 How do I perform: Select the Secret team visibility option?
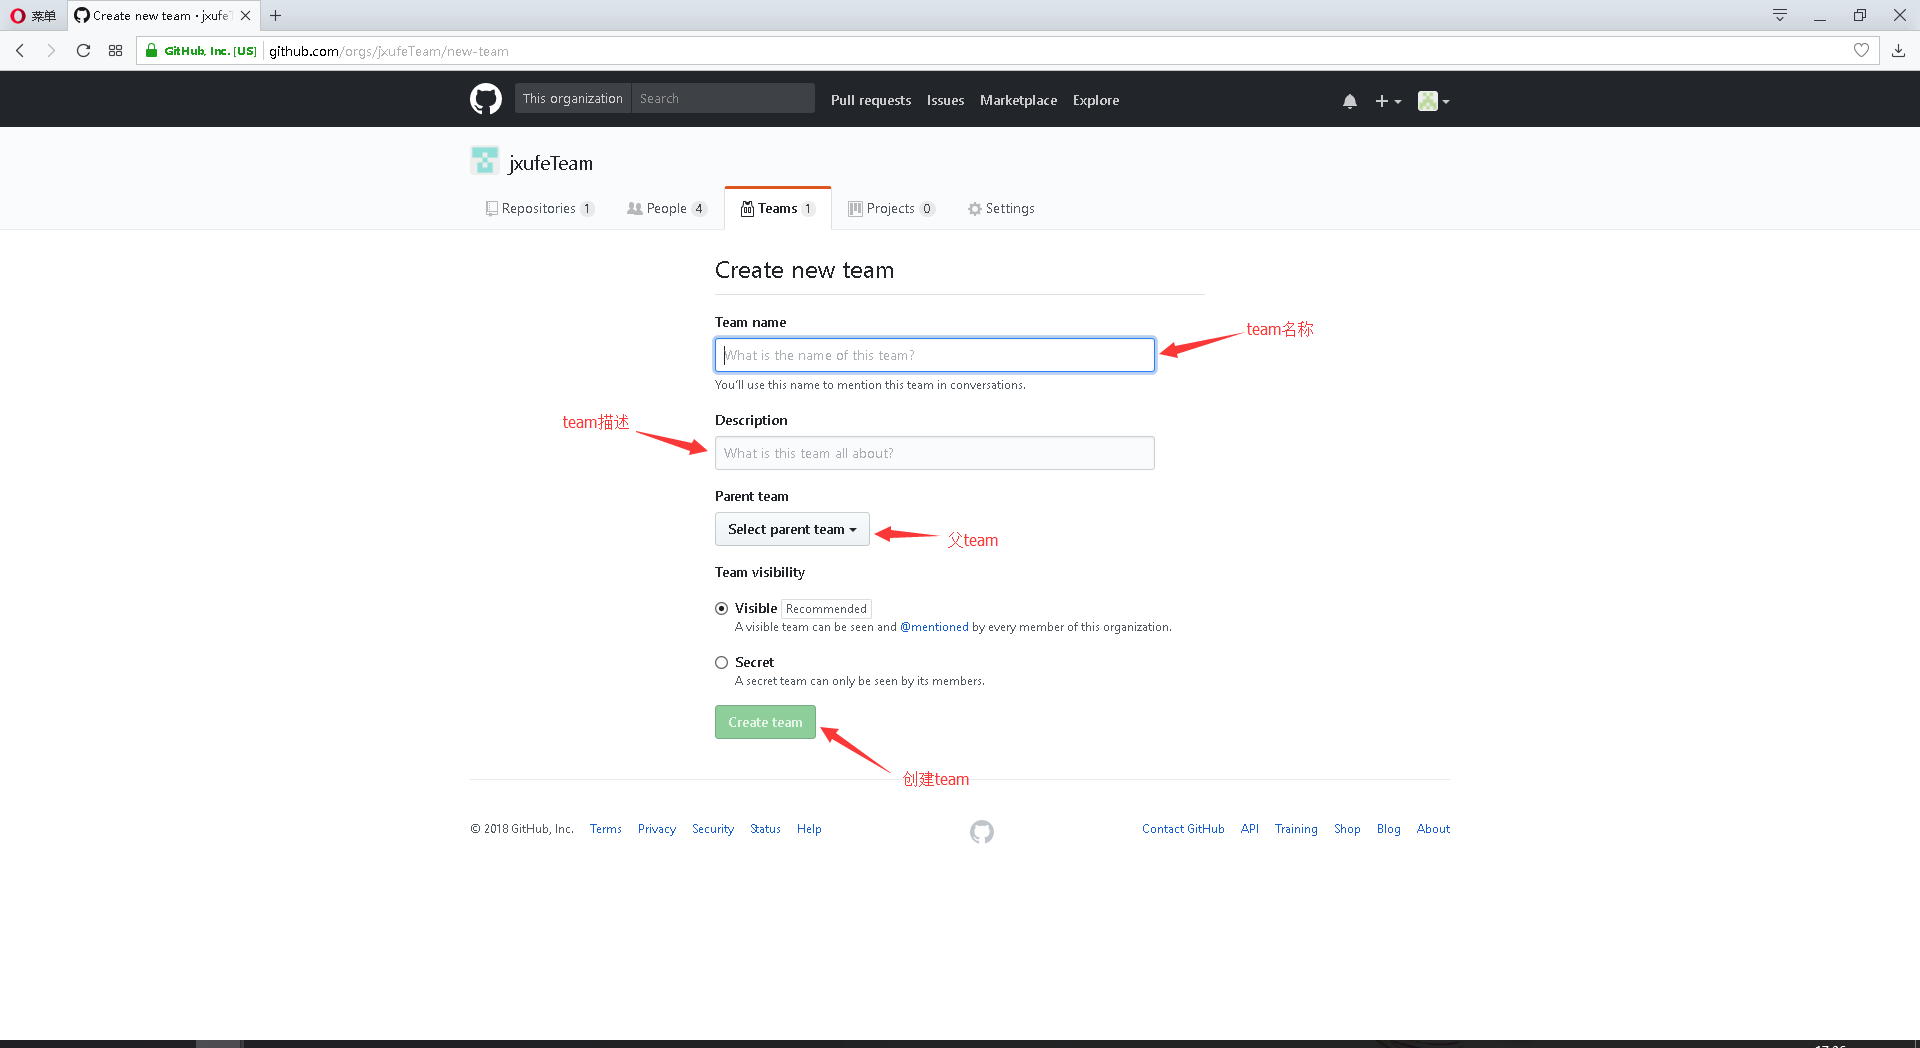(x=721, y=662)
